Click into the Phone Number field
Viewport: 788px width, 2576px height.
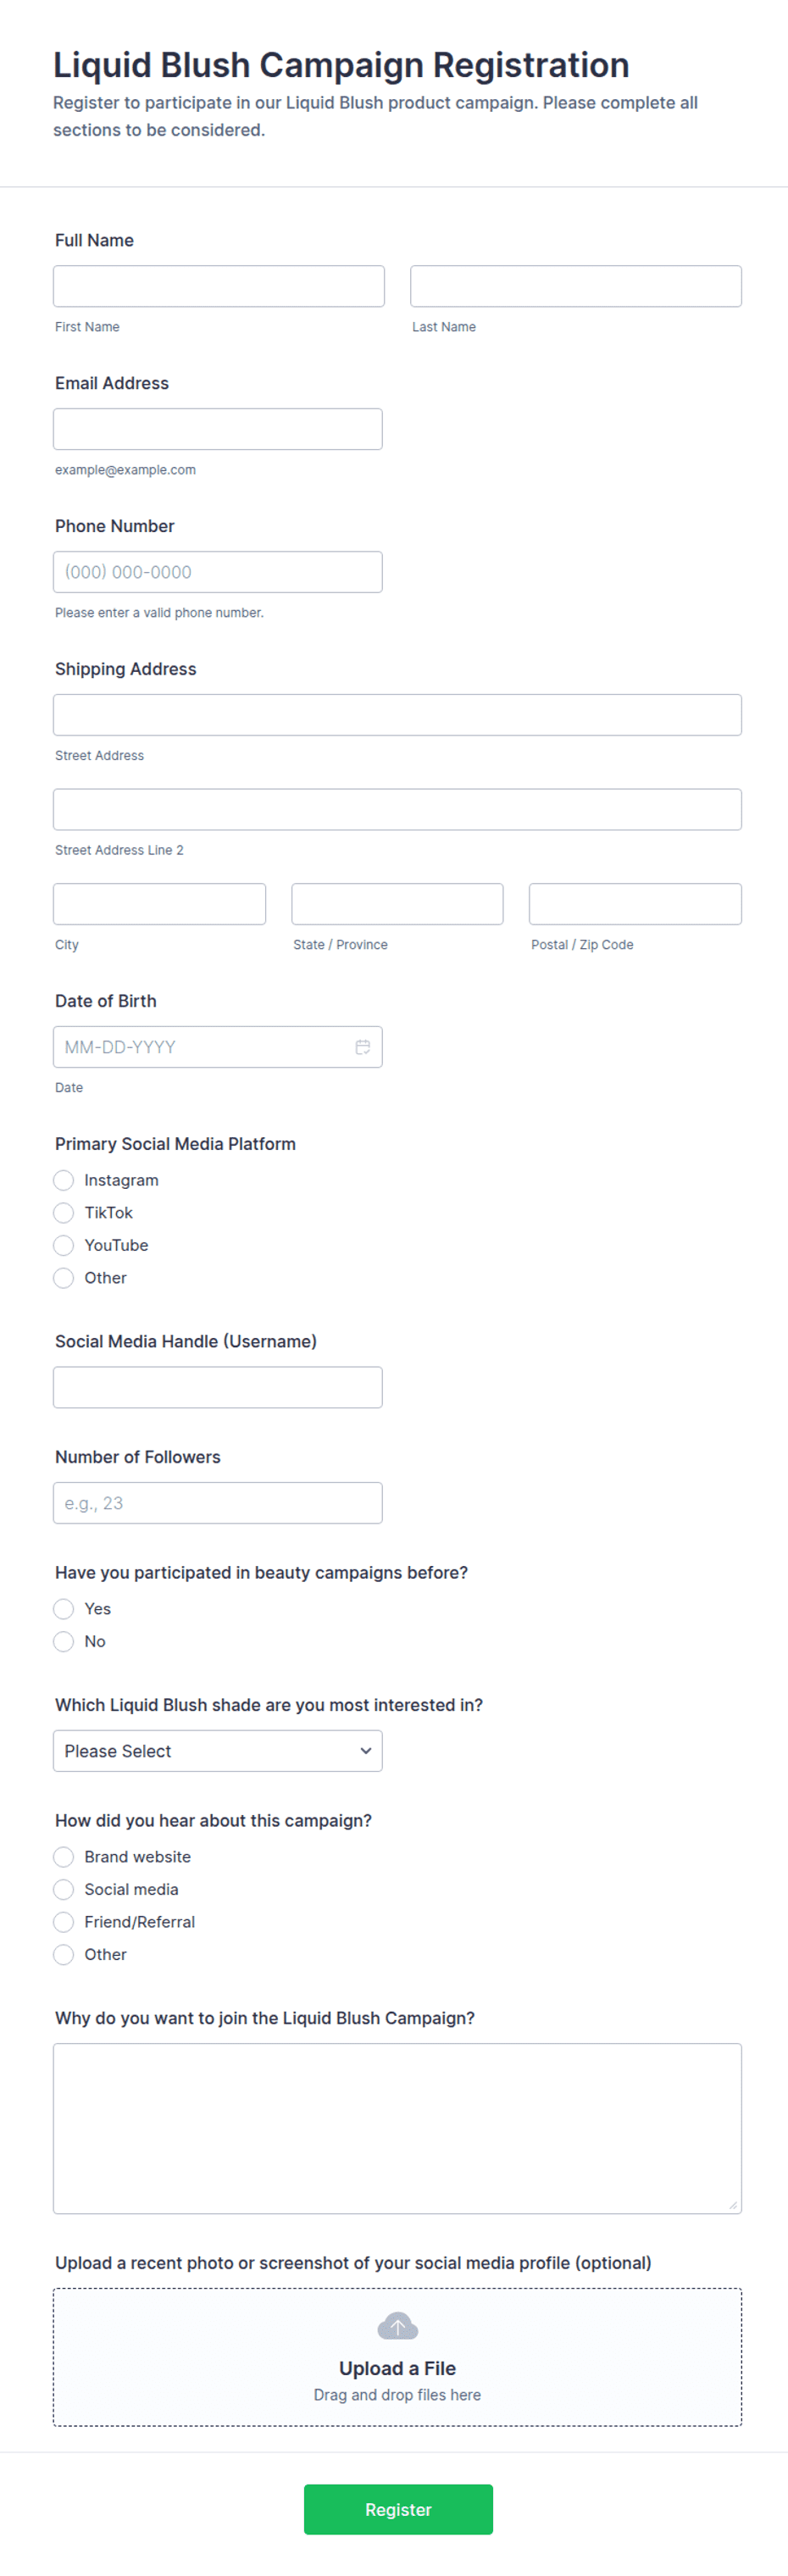click(218, 572)
